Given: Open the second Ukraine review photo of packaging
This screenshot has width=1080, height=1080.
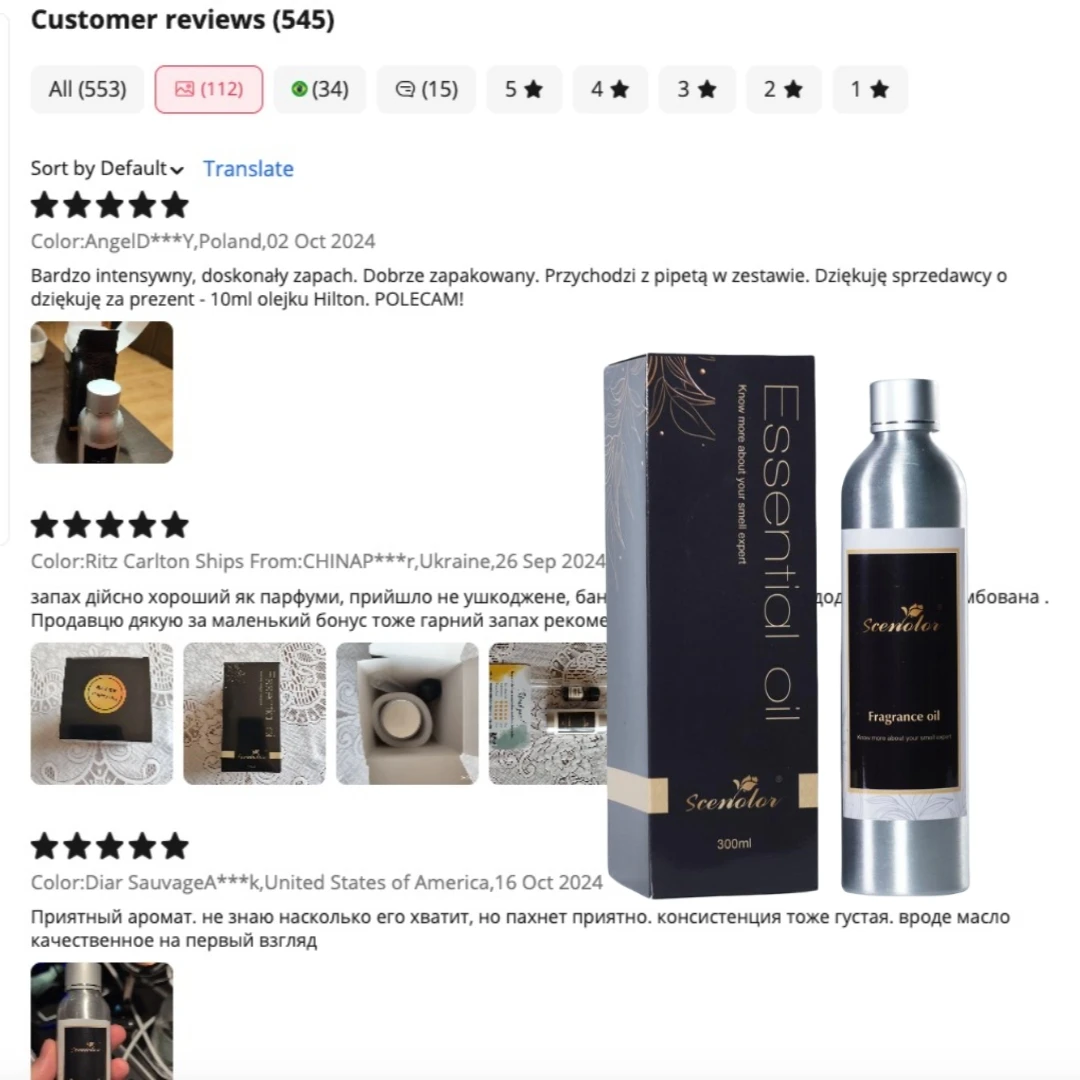Looking at the screenshot, I should pyautogui.click(x=255, y=714).
